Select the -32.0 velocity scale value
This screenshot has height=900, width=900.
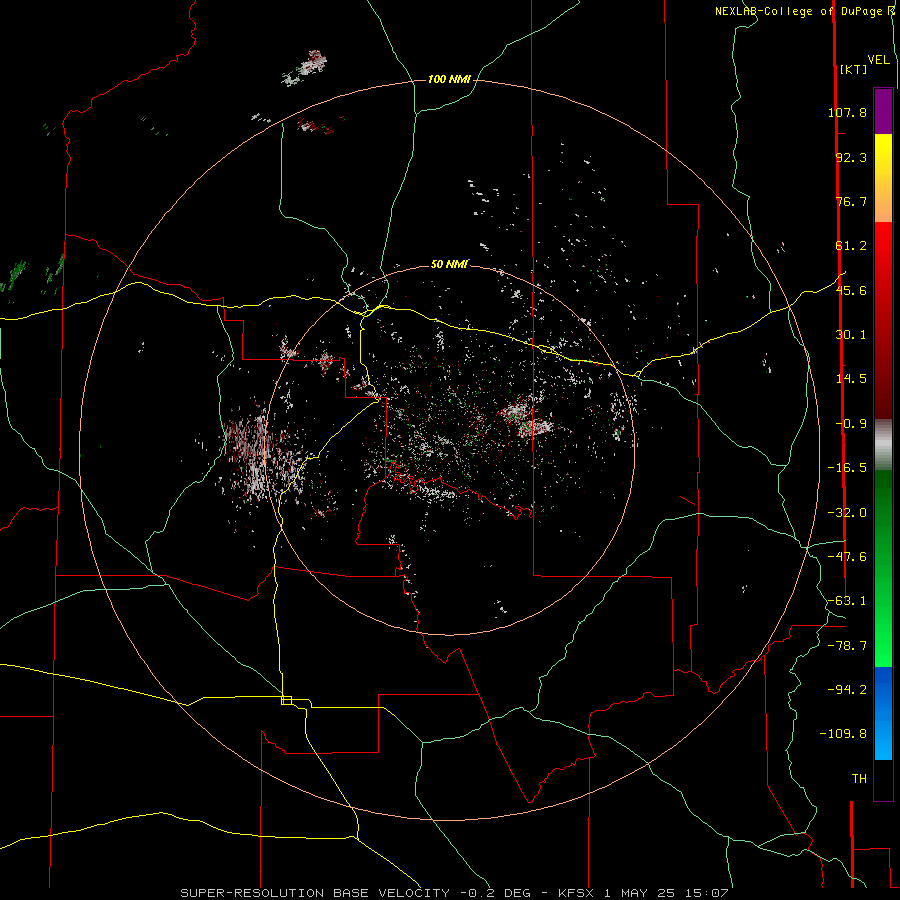point(847,513)
